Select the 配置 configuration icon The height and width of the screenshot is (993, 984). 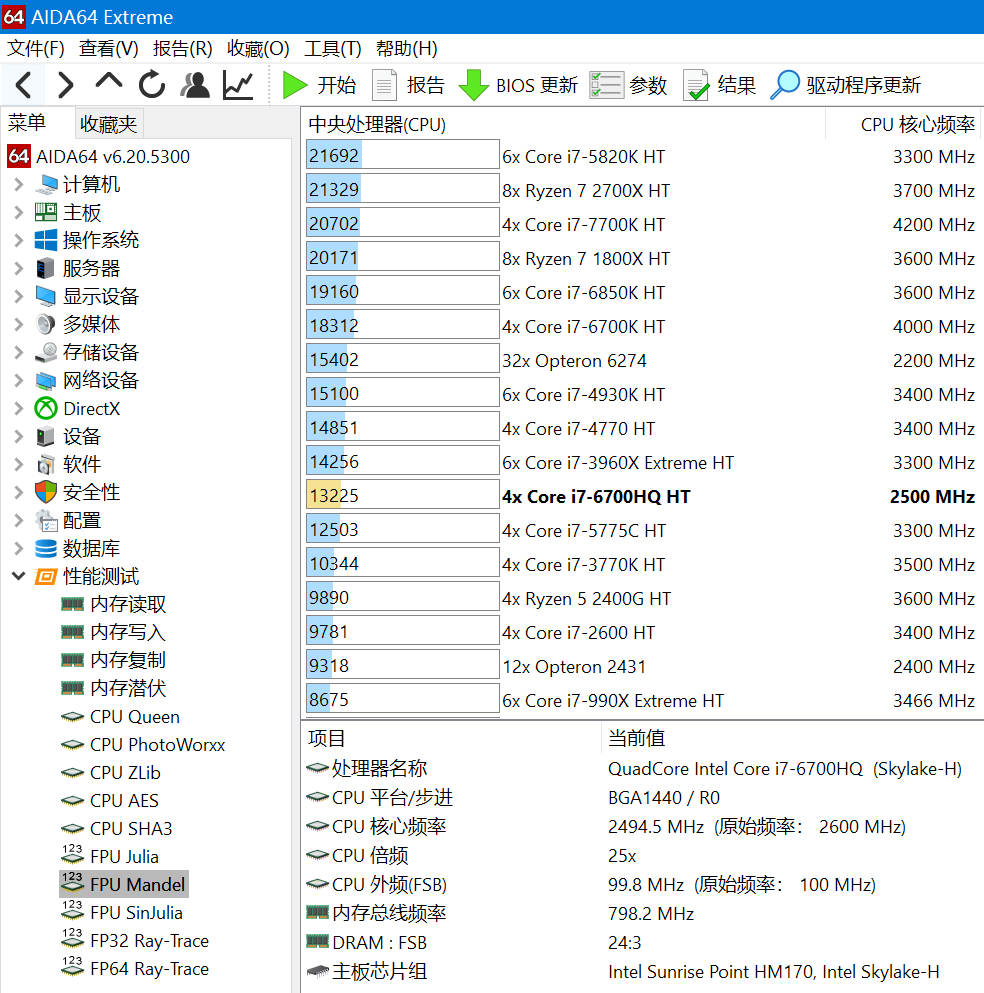[46, 521]
